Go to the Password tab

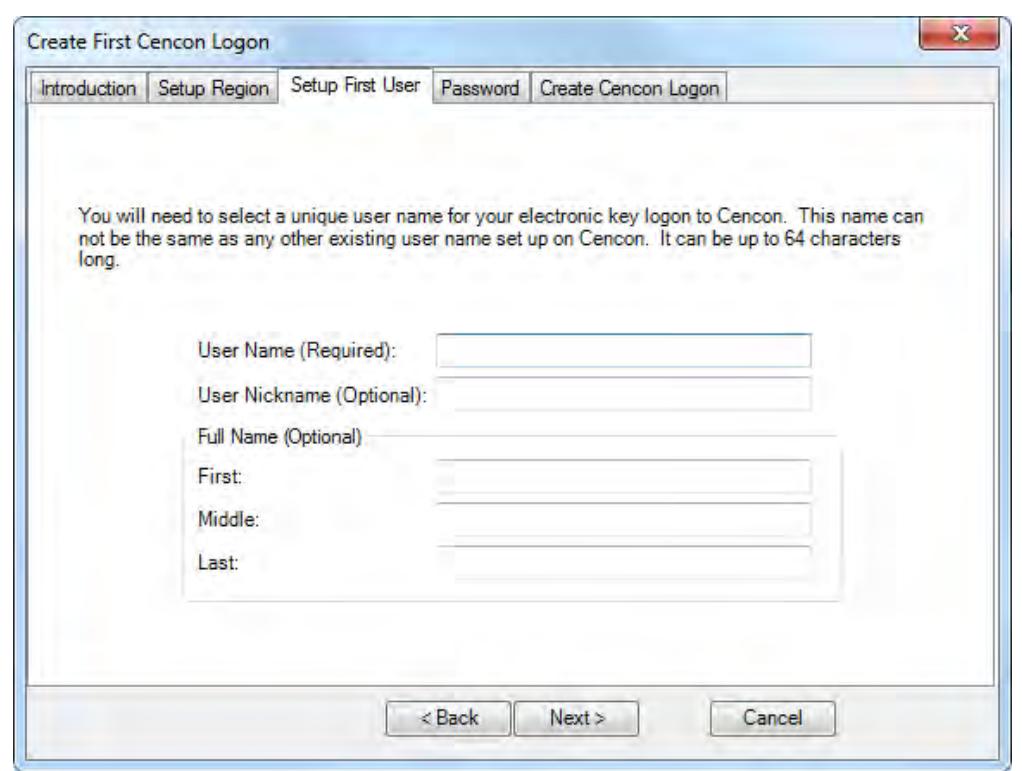click(x=480, y=88)
